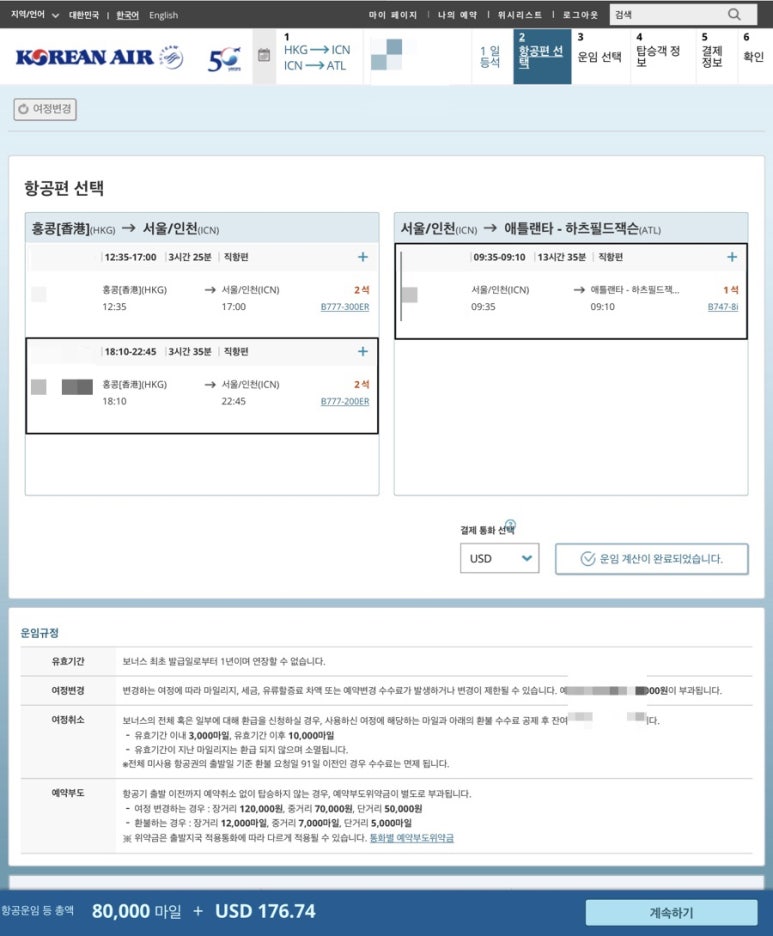Open B777-200ER aircraft link
Viewport: 773px width, 936px height.
coord(345,401)
